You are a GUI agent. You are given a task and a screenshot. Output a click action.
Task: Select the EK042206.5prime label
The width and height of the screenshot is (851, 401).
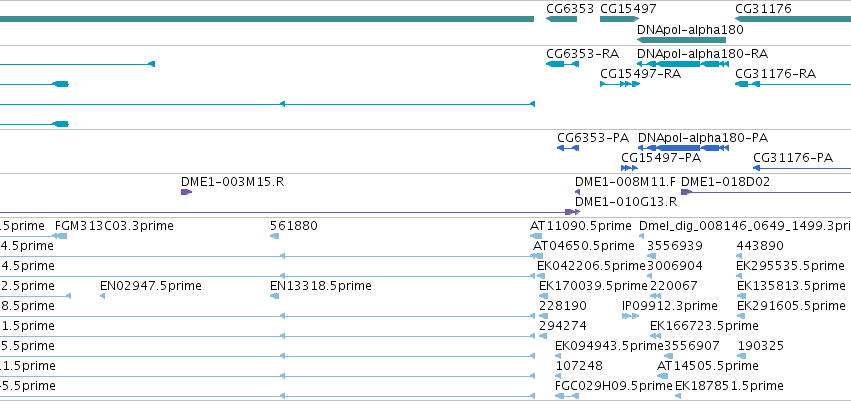[591, 266]
